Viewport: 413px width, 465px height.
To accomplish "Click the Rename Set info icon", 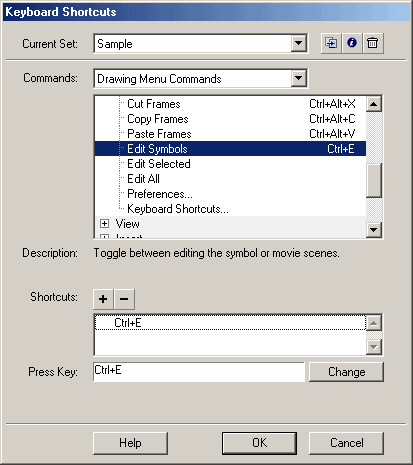I will point(352,43).
